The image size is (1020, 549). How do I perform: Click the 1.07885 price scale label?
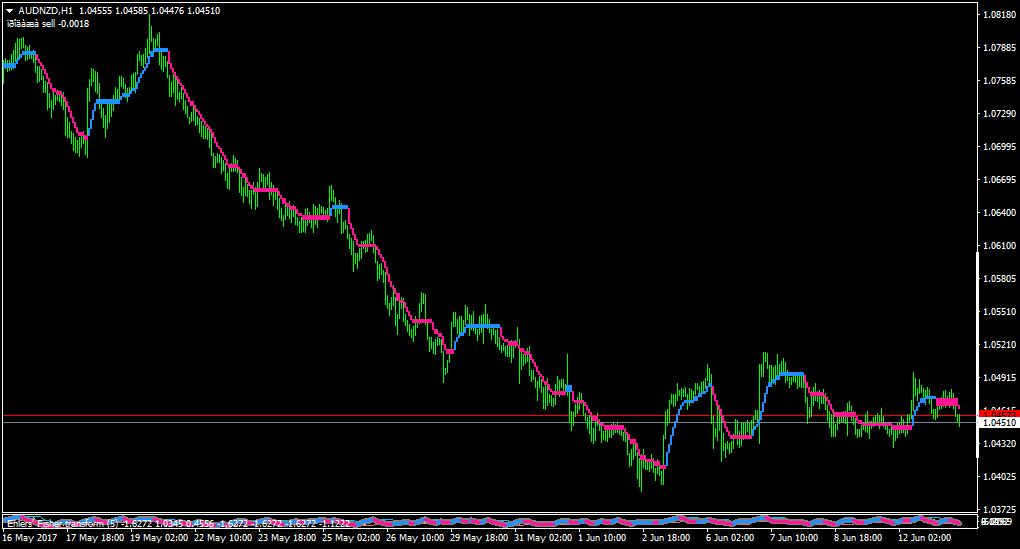pos(999,47)
